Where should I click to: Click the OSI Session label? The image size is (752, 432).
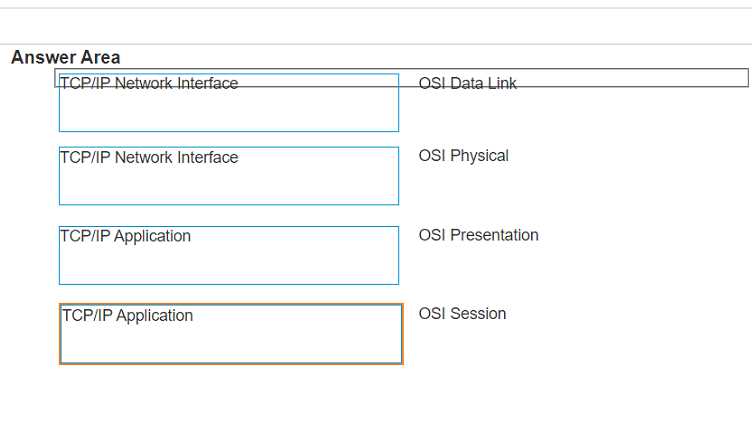pyautogui.click(x=462, y=314)
